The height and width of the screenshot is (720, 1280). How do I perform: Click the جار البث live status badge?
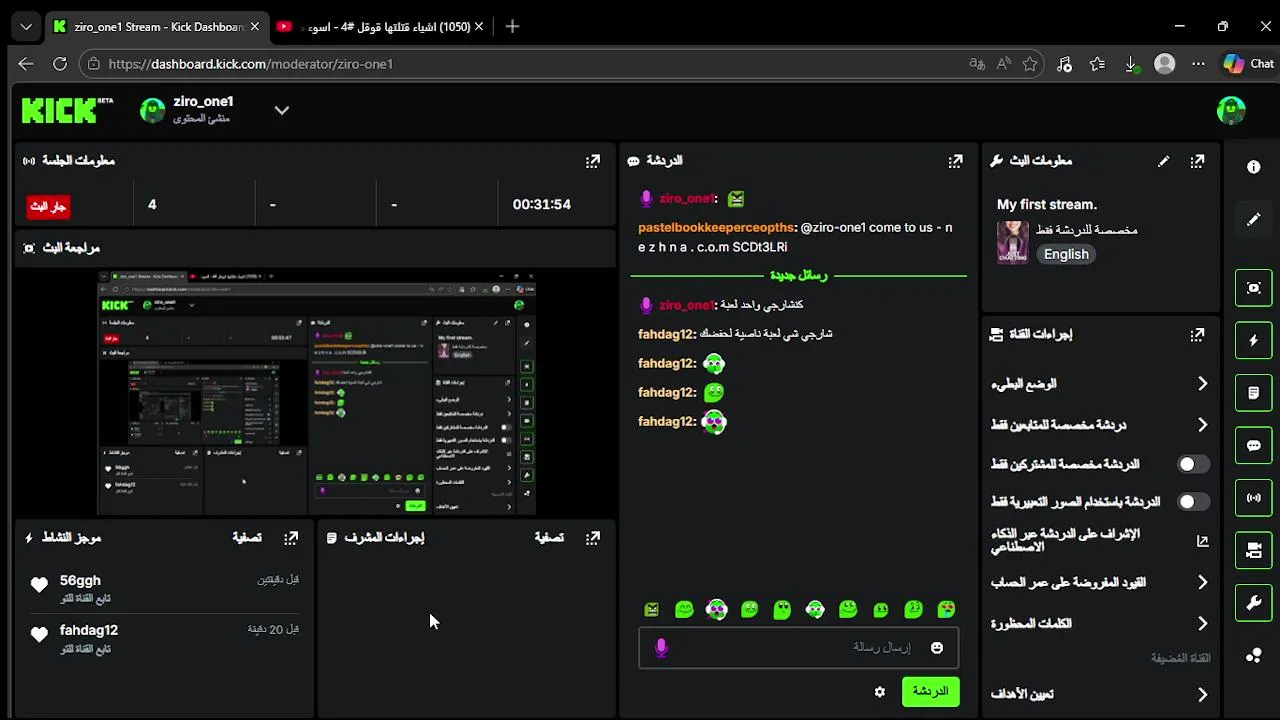pos(48,206)
